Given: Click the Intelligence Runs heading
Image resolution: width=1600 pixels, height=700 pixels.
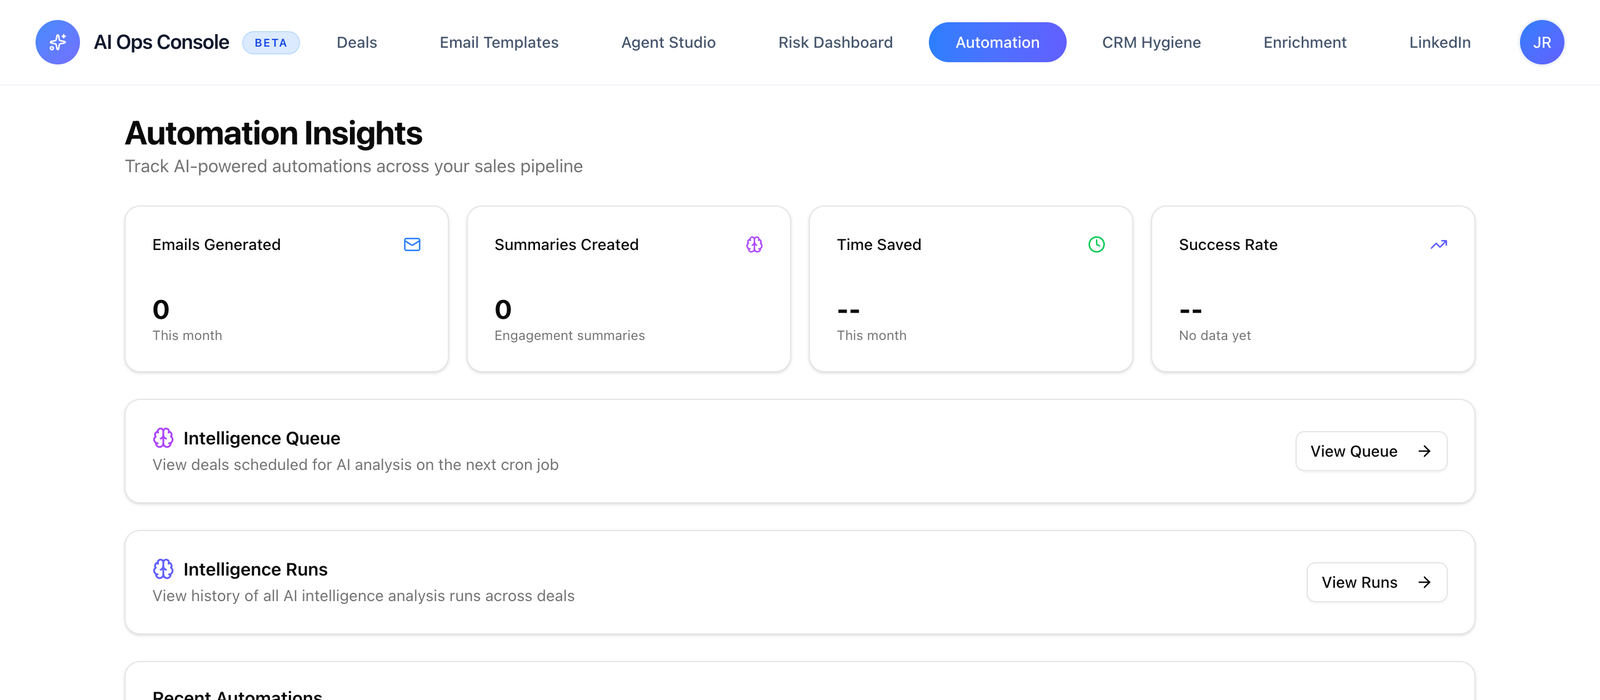Looking at the screenshot, I should (255, 569).
